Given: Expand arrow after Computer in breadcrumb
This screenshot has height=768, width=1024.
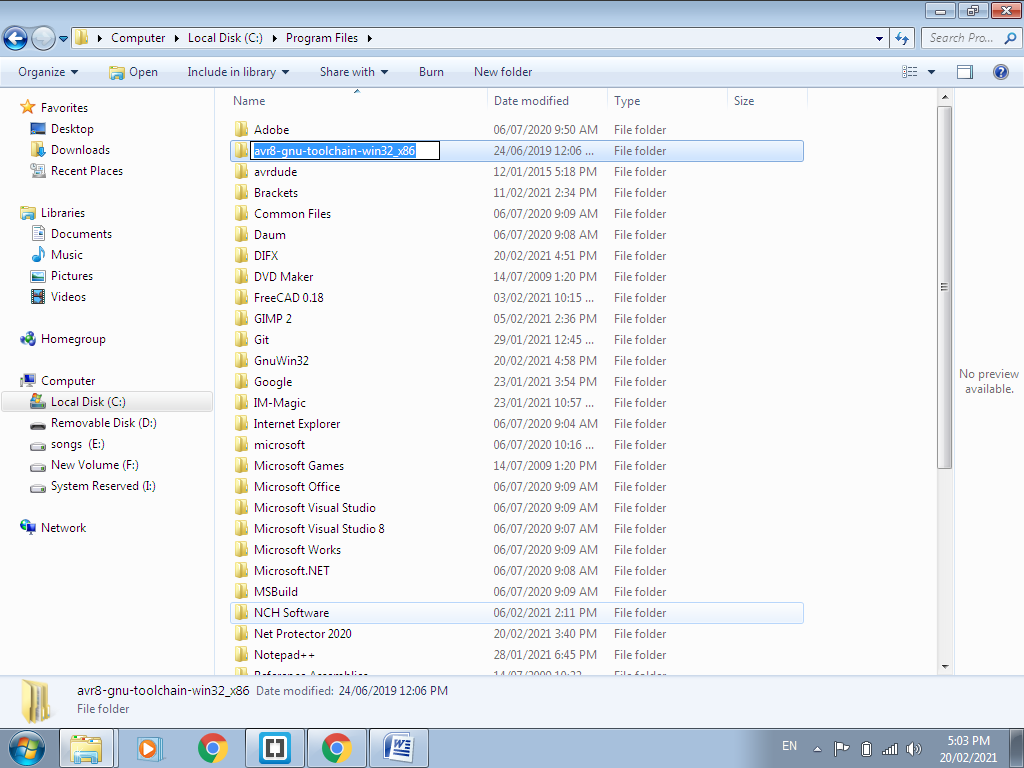Looking at the screenshot, I should tap(176, 38).
